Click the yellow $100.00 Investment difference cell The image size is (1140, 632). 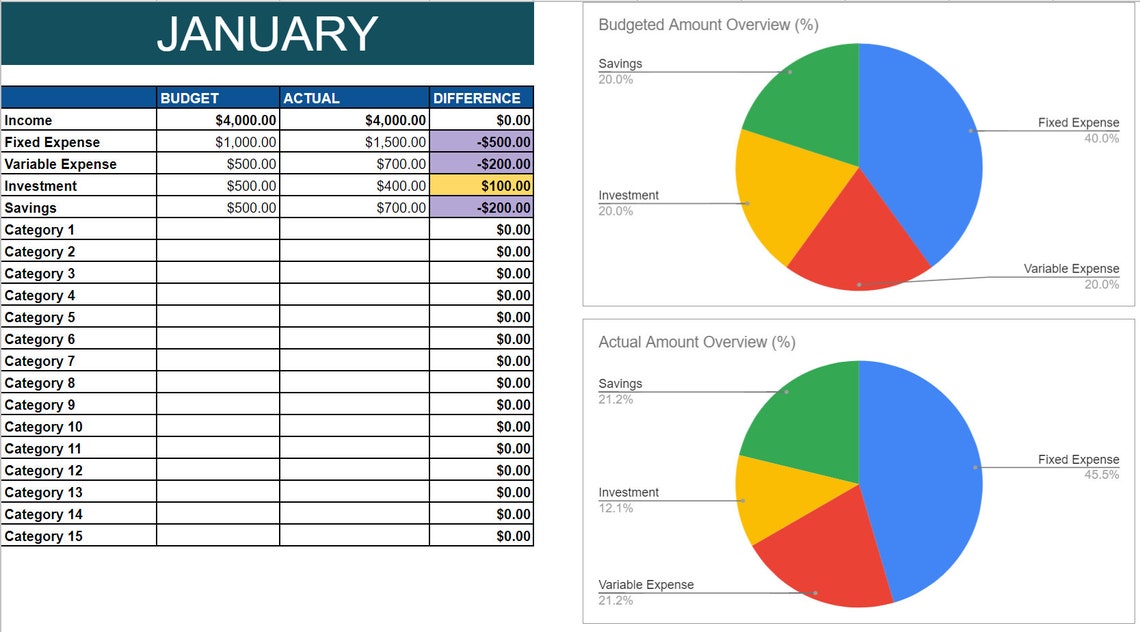click(481, 185)
